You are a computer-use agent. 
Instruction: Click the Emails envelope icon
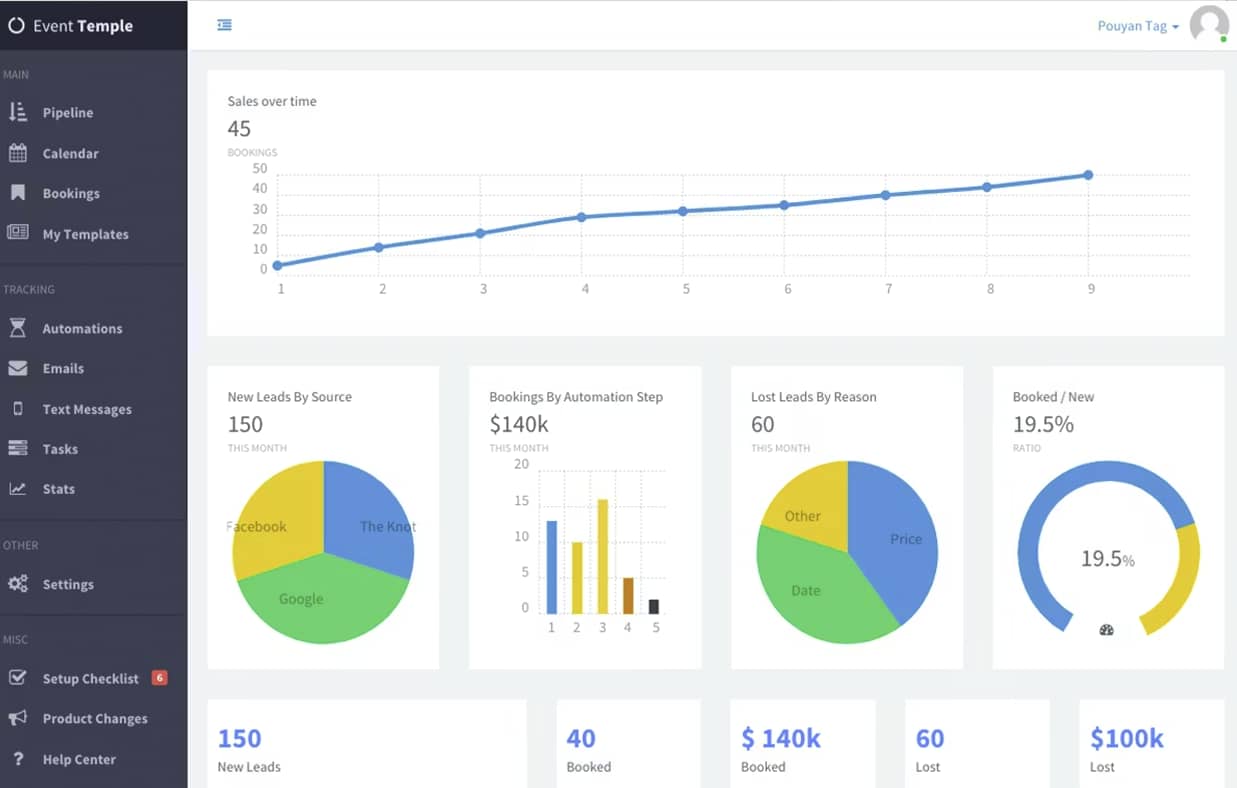[18, 368]
